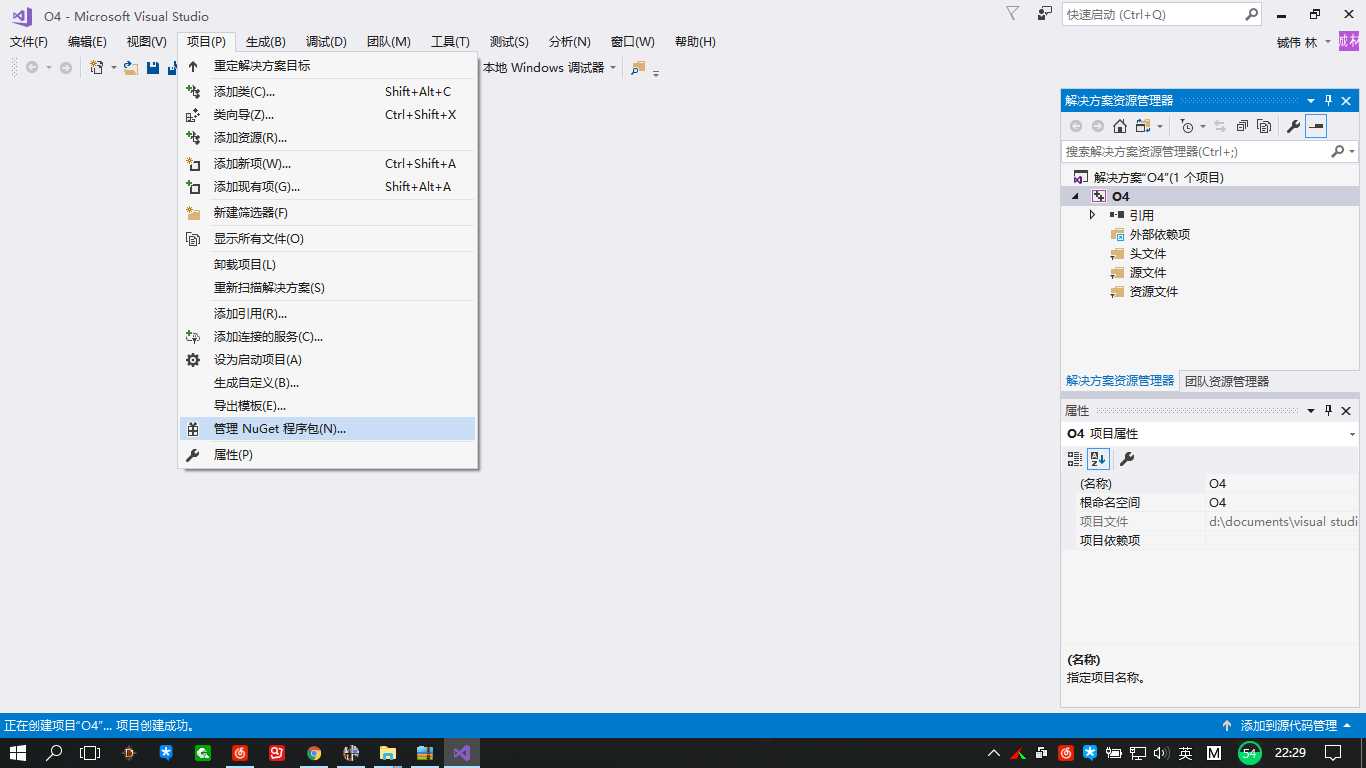Click the wrench Properties icon in Solution Explorer
This screenshot has width=1366, height=768.
[x=1293, y=126]
